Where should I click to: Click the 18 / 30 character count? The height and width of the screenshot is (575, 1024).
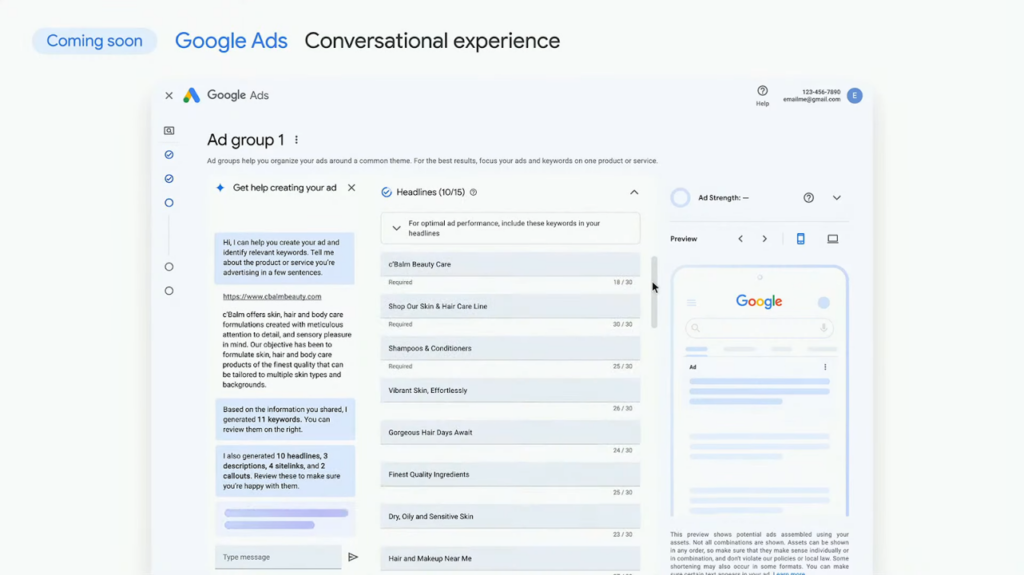point(622,282)
